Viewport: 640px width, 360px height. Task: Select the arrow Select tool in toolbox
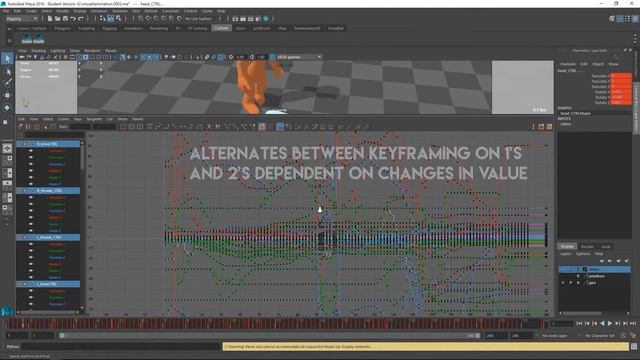coord(7,58)
